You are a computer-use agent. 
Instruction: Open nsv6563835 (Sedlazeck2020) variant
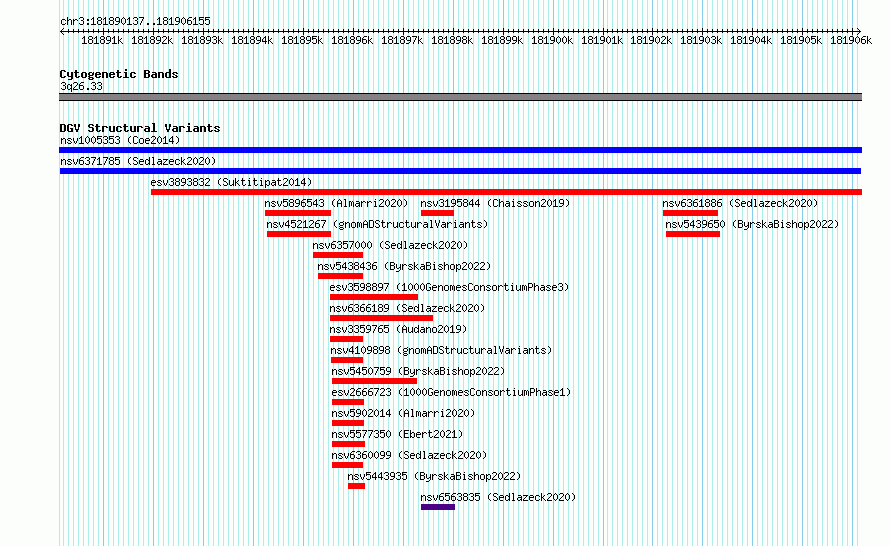tap(498, 497)
